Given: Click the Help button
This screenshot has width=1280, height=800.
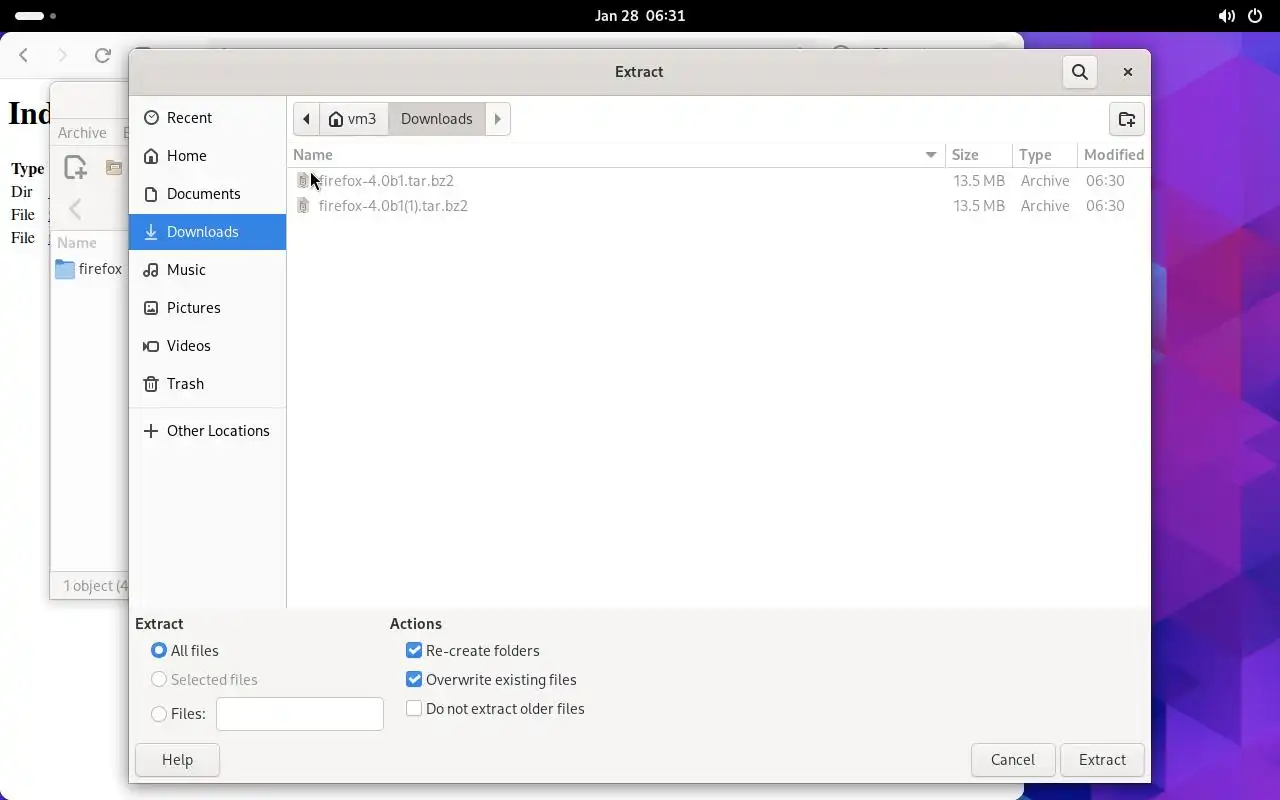Looking at the screenshot, I should pos(177,760).
